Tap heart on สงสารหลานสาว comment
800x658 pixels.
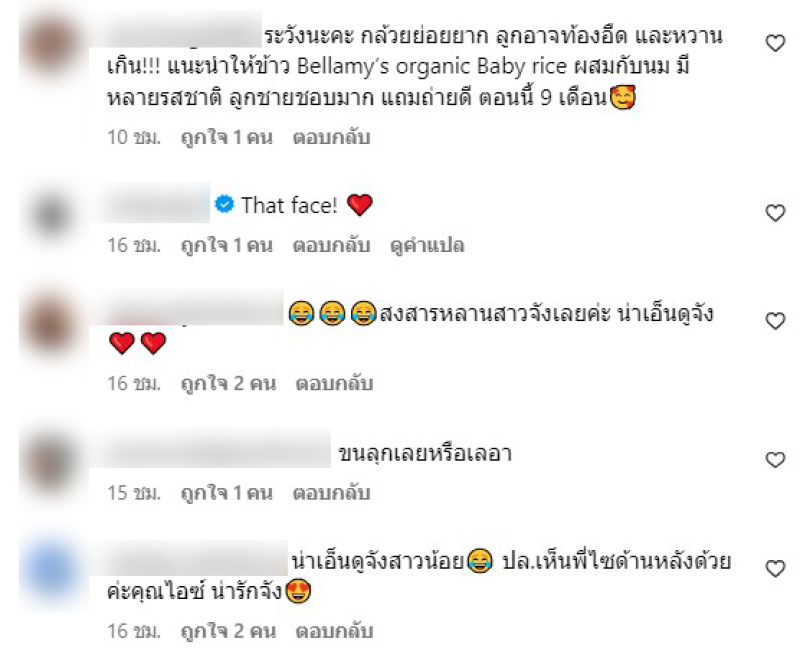click(x=775, y=321)
